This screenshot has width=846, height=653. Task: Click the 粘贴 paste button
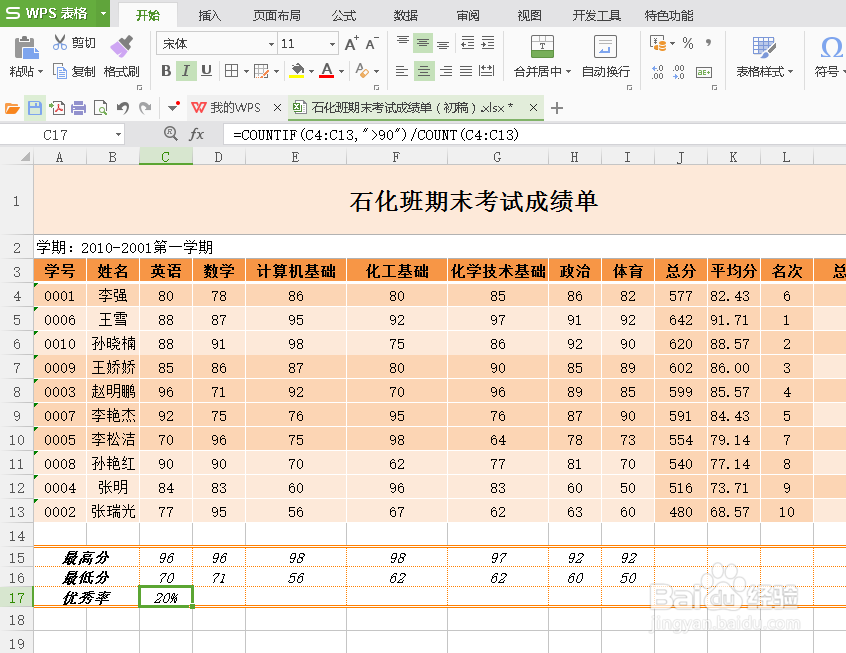click(23, 57)
